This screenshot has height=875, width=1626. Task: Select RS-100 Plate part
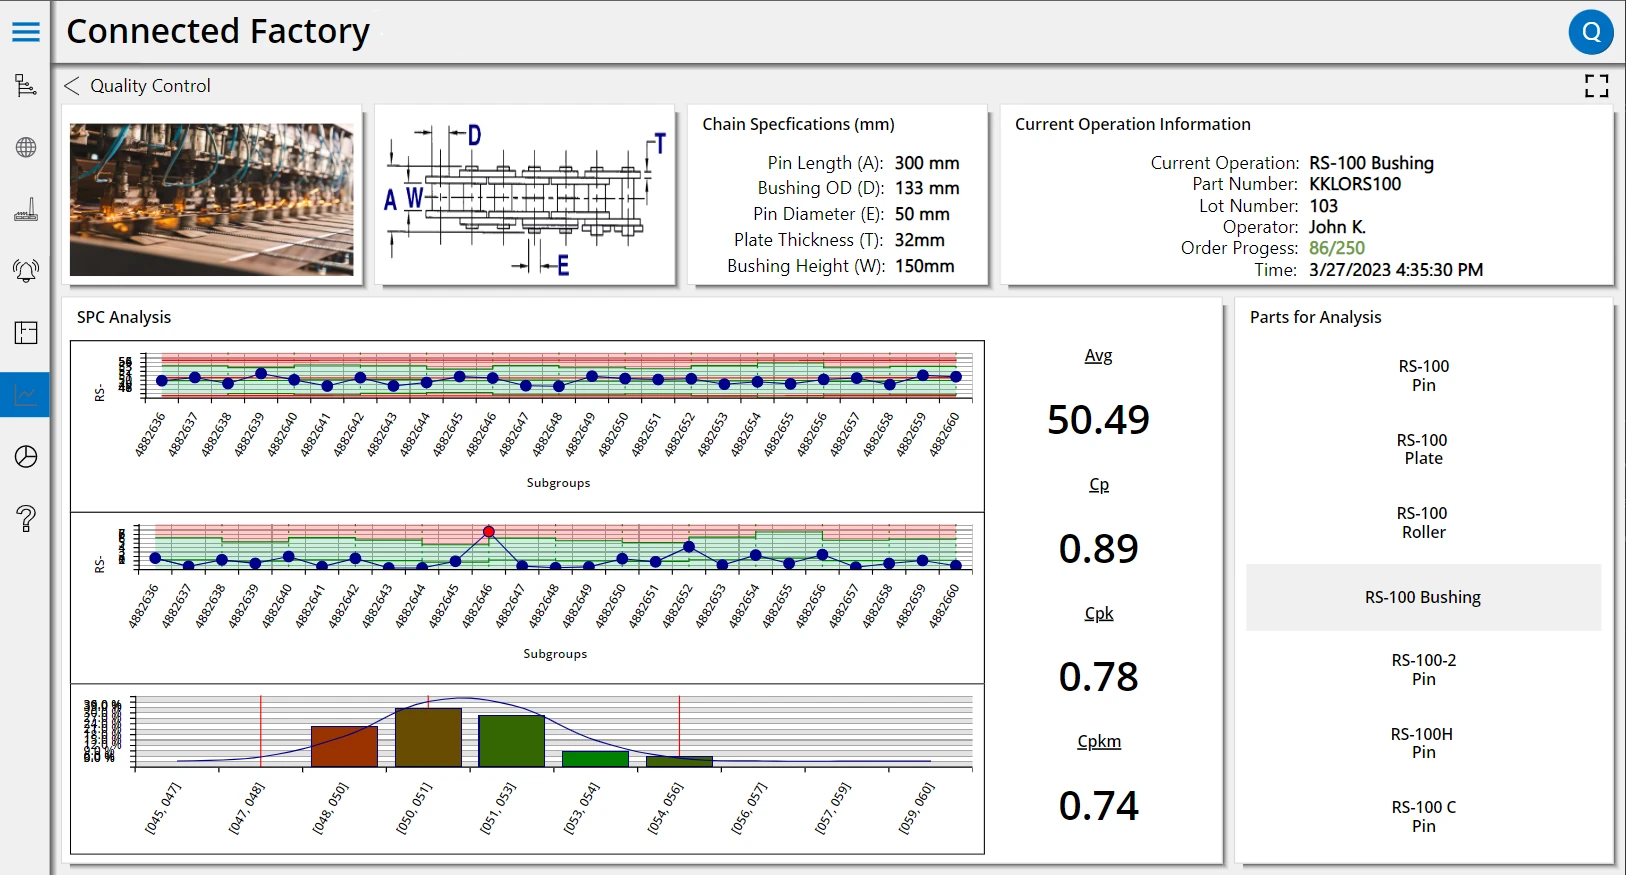(x=1423, y=449)
